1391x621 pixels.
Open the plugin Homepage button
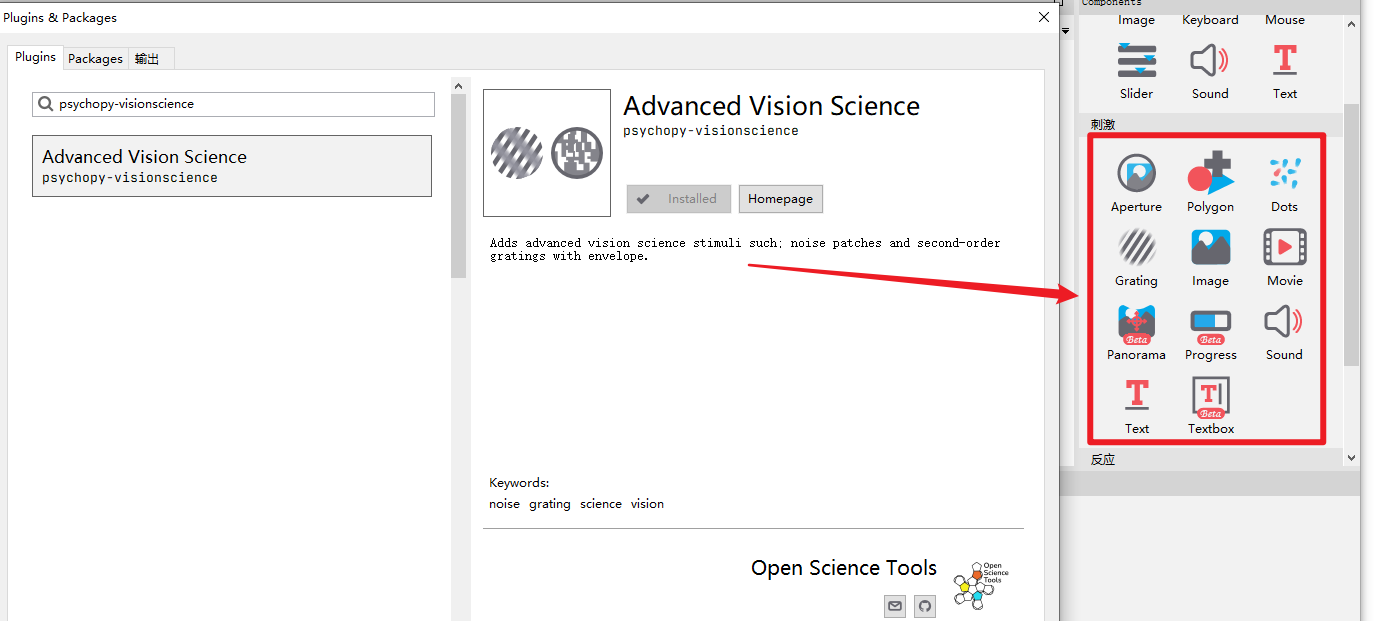coord(780,199)
